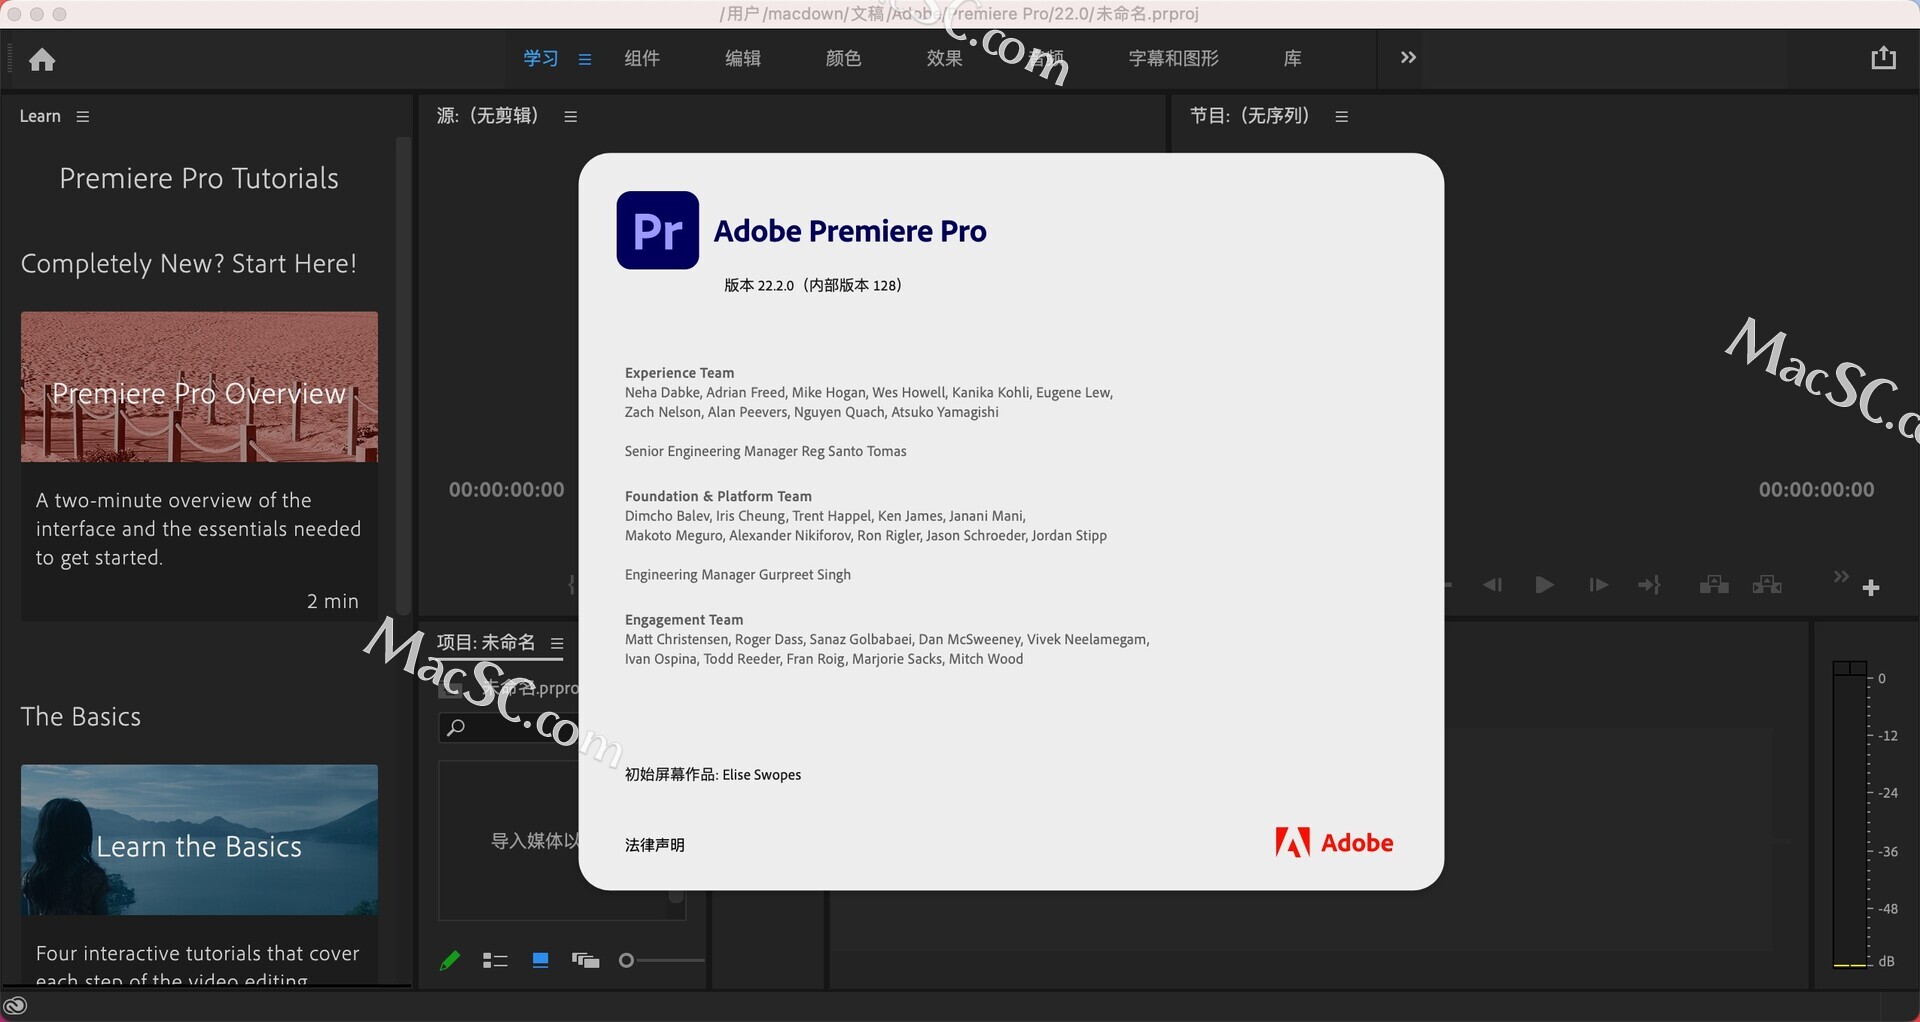Image resolution: width=1920 pixels, height=1022 pixels.
Task: Click The Basics section heading
Action: click(81, 717)
